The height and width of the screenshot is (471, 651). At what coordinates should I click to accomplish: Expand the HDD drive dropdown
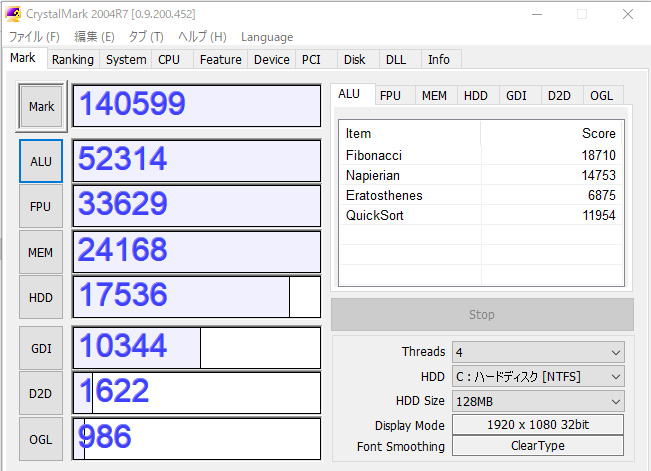point(538,377)
